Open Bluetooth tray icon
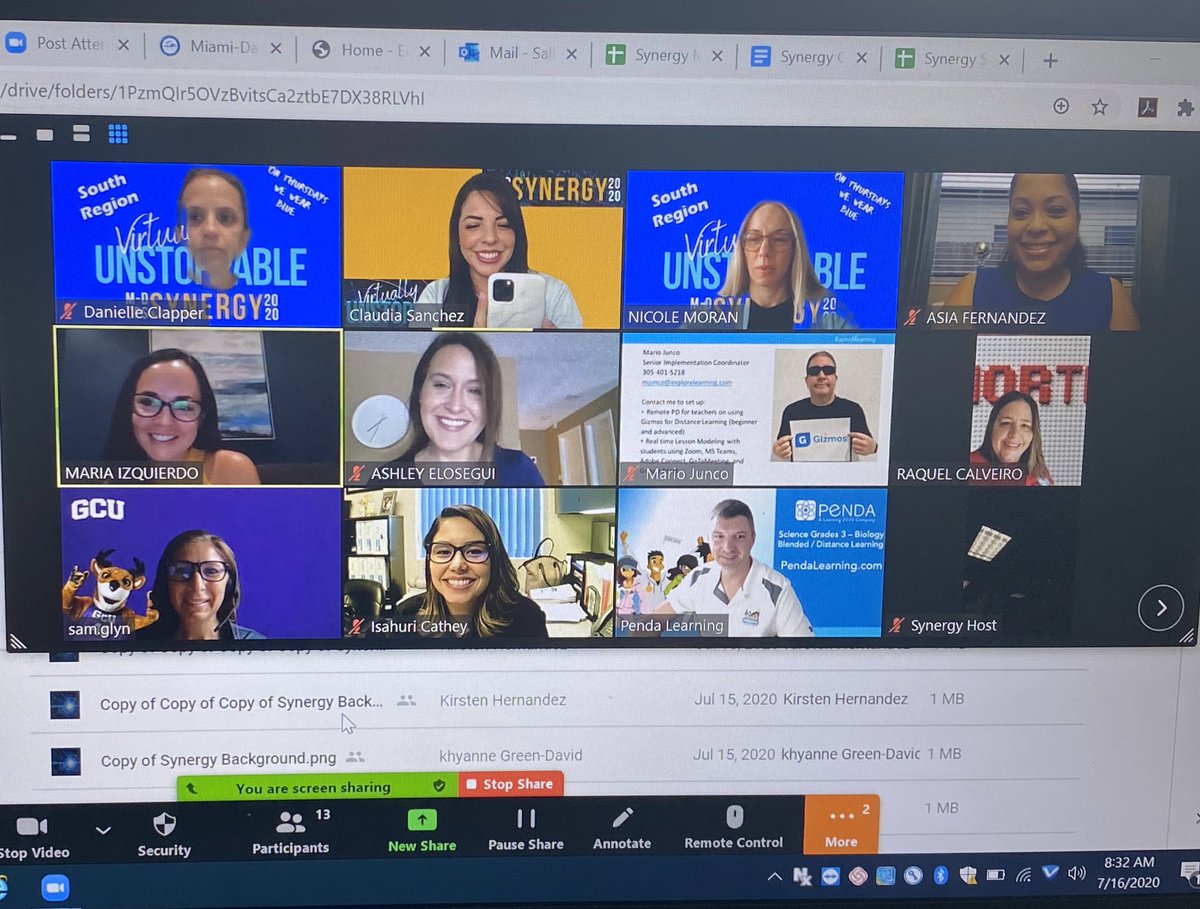Viewport: 1200px width, 909px height. pos(940,875)
